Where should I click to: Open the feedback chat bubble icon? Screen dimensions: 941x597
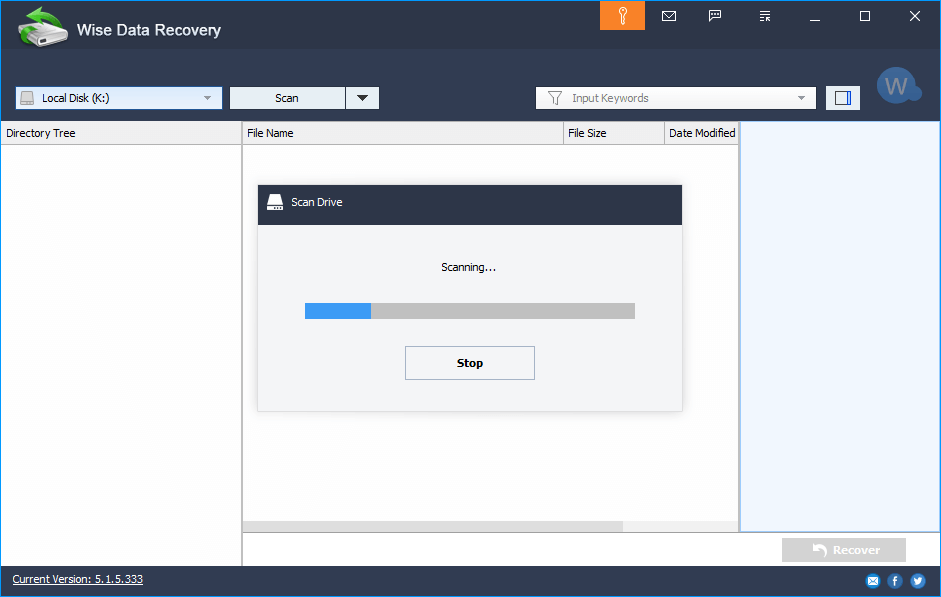coord(715,16)
